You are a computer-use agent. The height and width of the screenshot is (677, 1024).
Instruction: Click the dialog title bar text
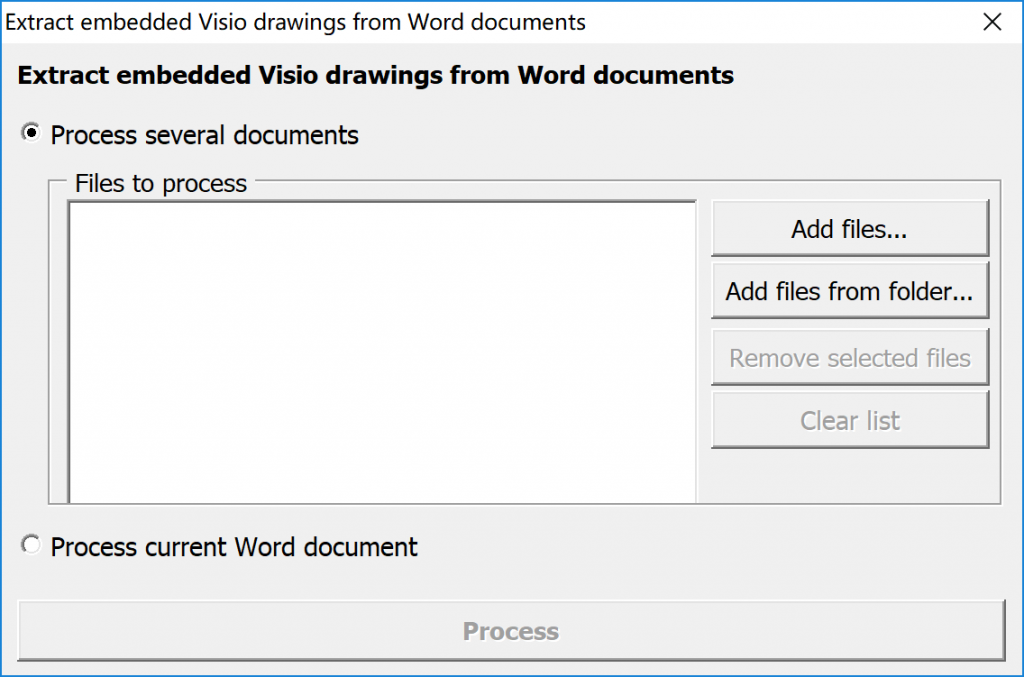tap(296, 22)
